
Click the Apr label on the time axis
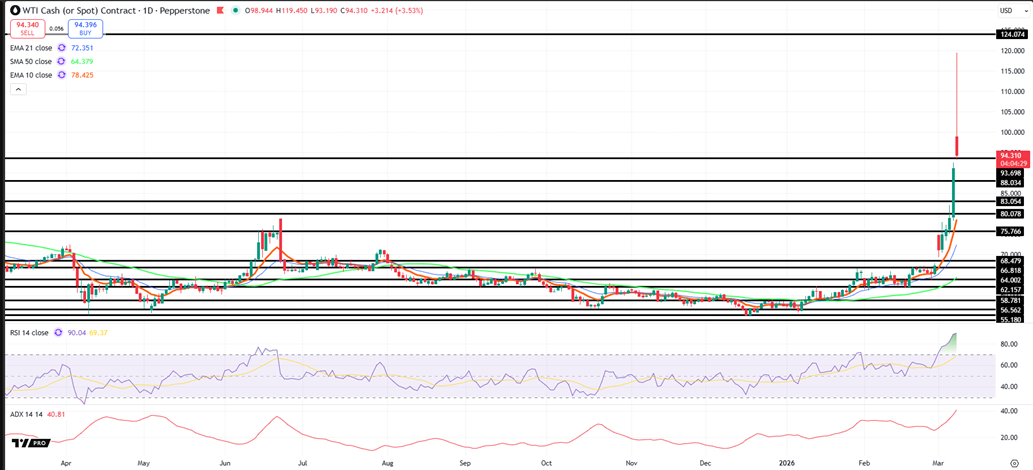[x=65, y=463]
